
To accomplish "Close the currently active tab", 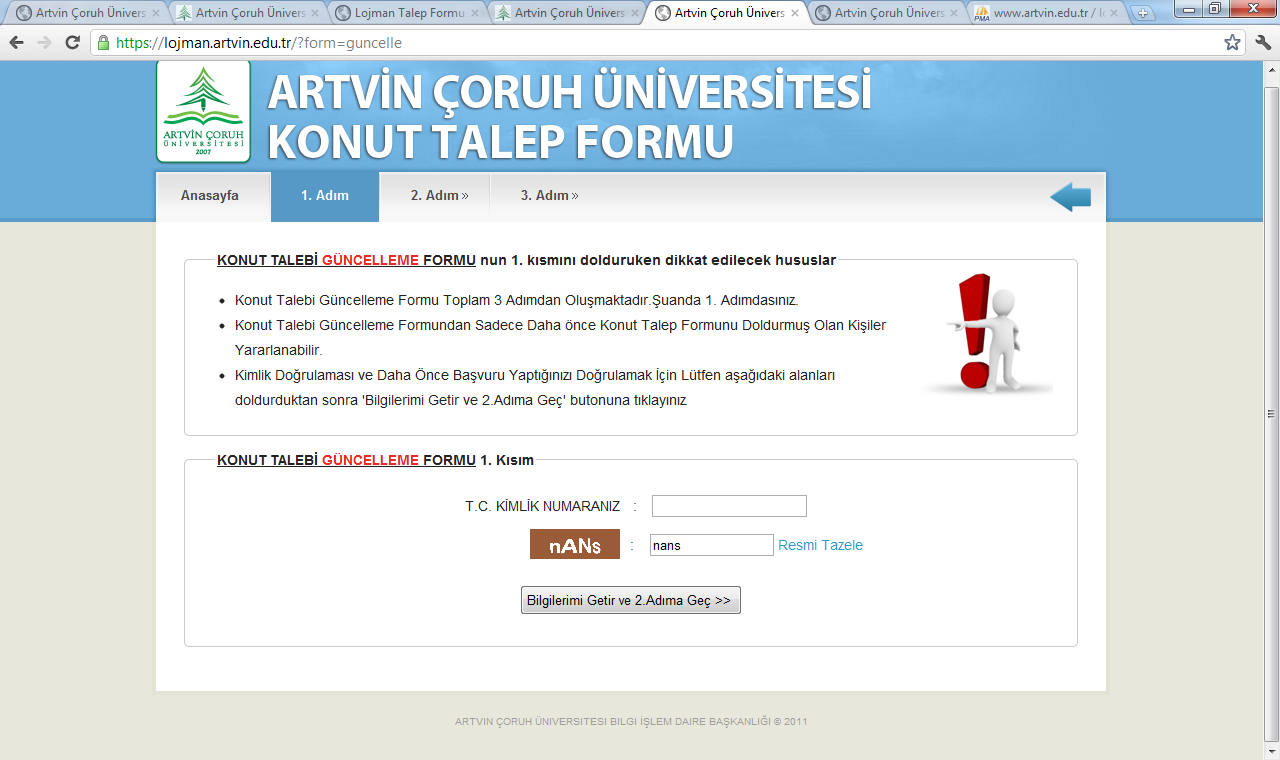I will tap(795, 14).
